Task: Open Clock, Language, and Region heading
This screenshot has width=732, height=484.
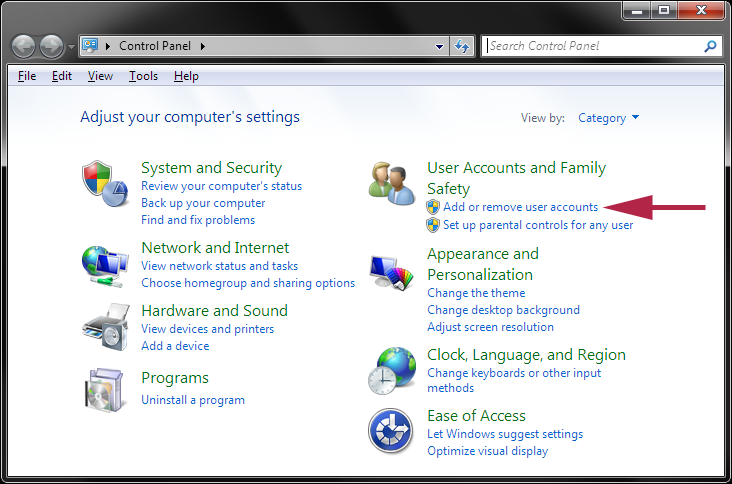Action: click(x=526, y=355)
